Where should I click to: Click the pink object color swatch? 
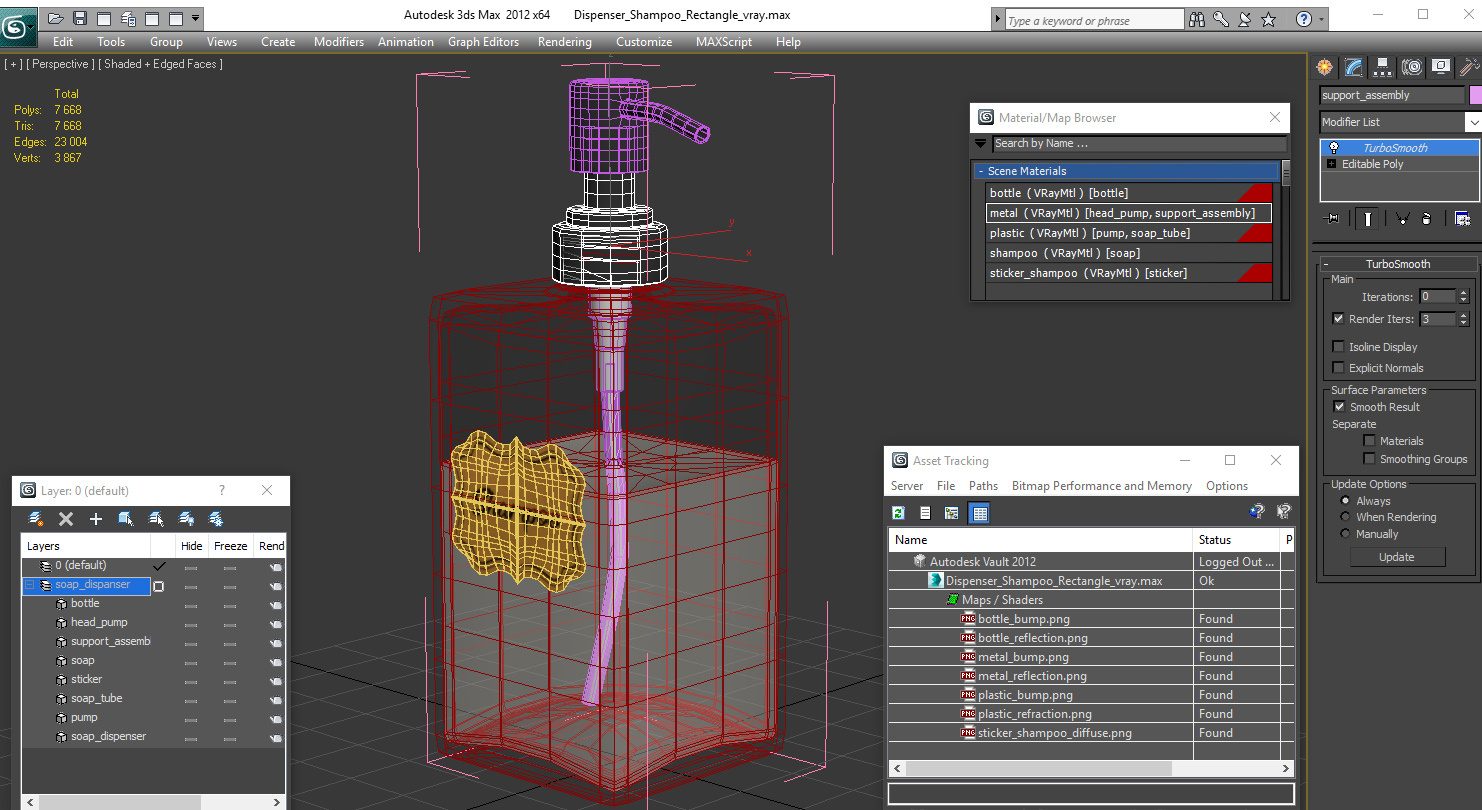click(x=1475, y=95)
